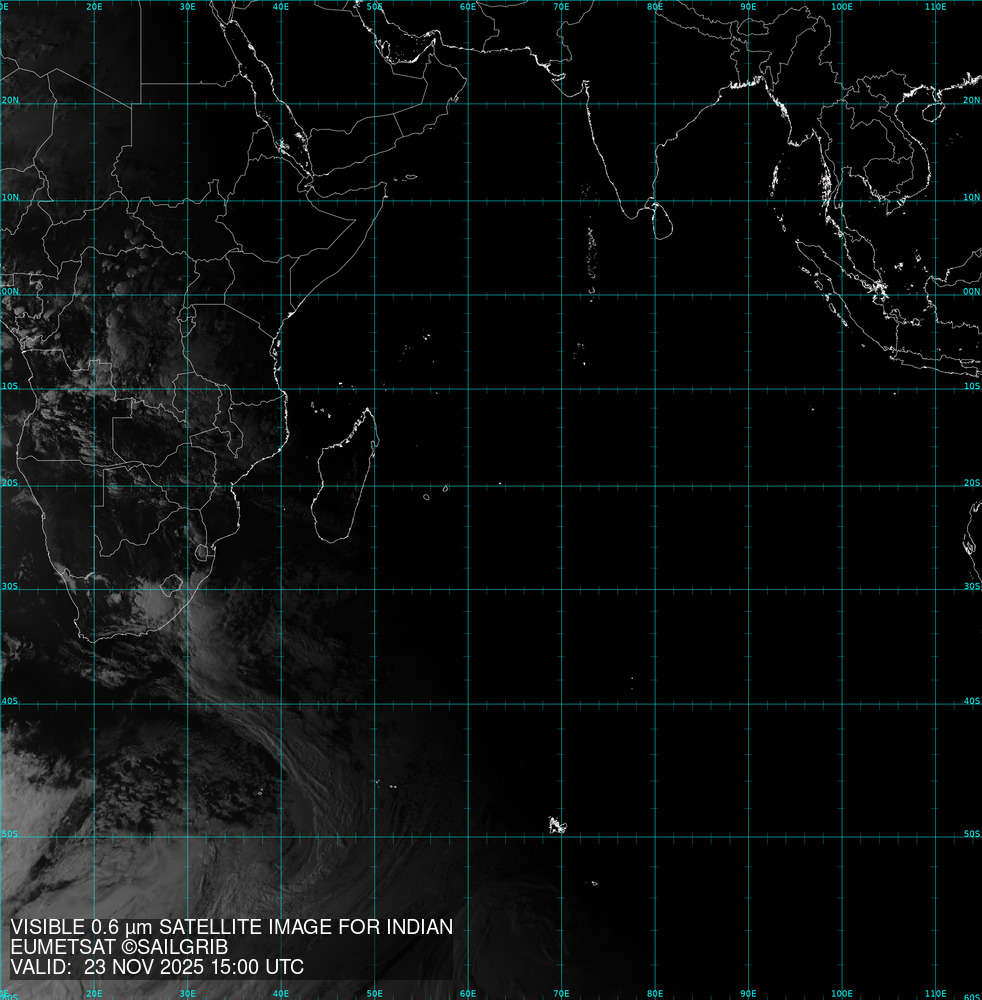Click the 30E longitude label at top

pos(188,7)
